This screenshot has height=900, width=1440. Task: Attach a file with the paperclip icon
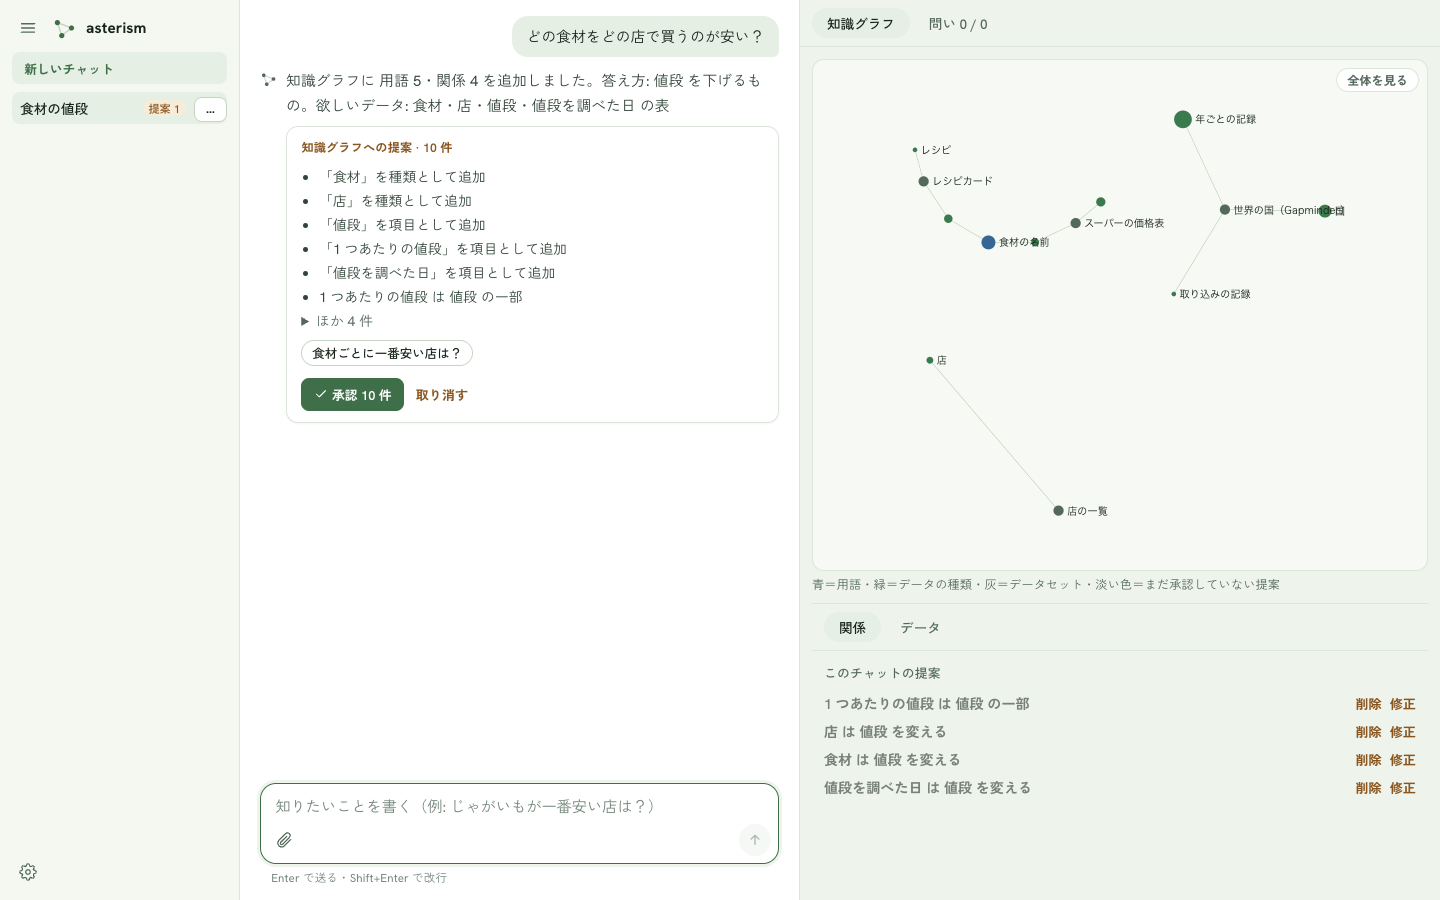click(284, 840)
